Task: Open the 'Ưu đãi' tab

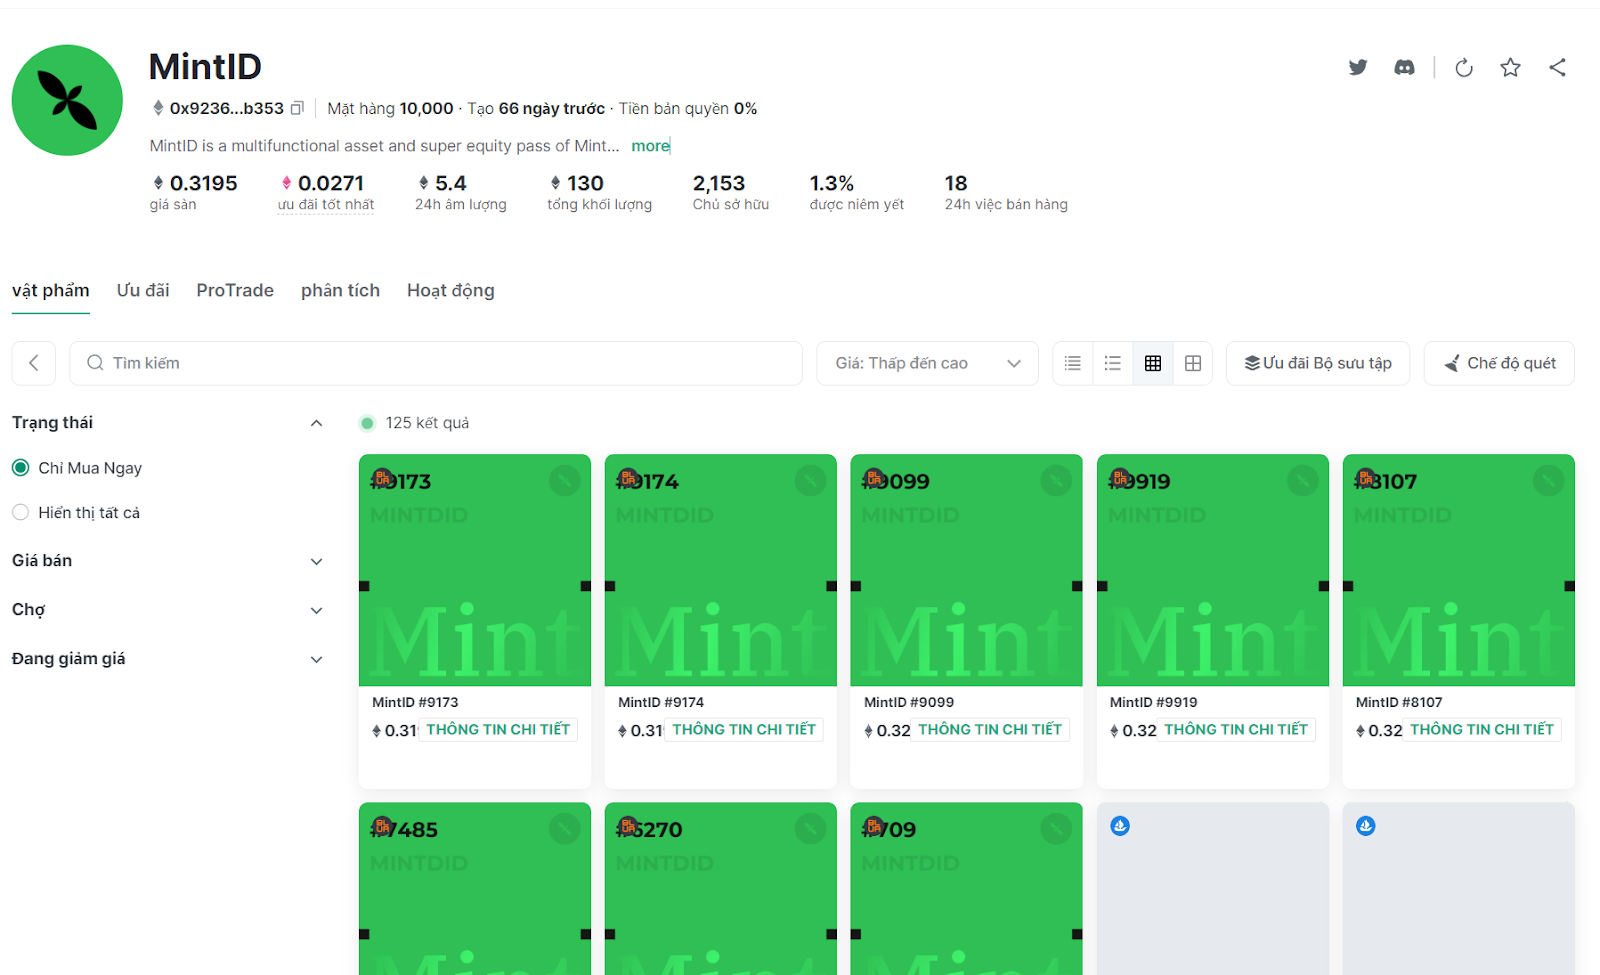Action: pyautogui.click(x=143, y=290)
